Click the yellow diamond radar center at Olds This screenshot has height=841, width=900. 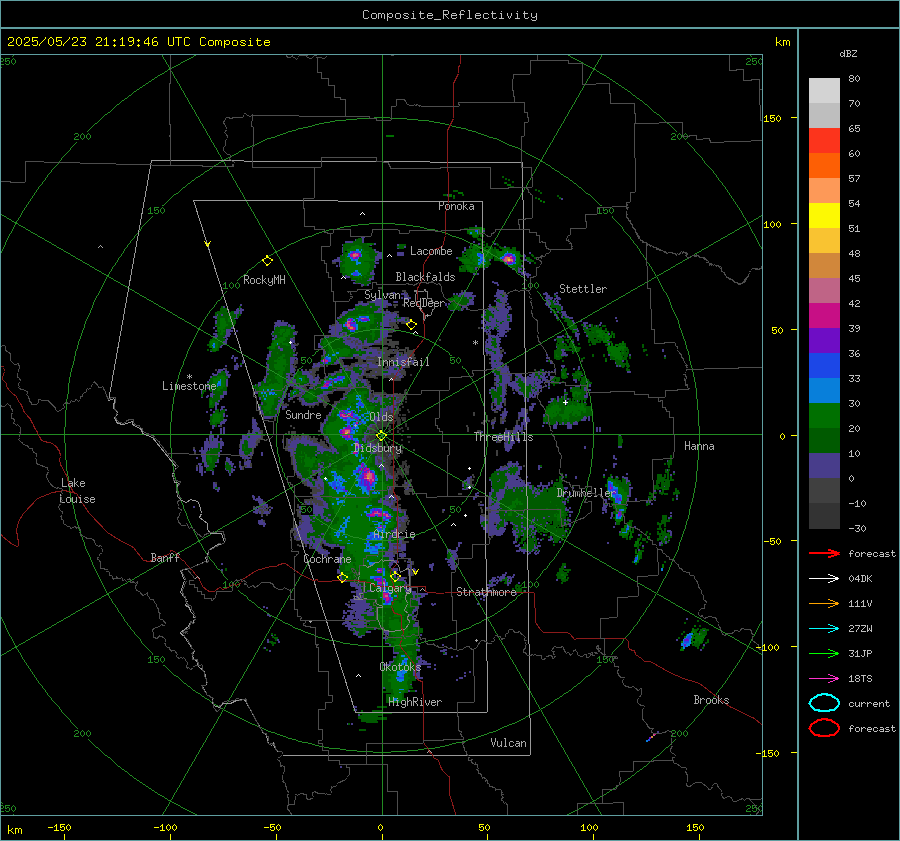[x=381, y=436]
